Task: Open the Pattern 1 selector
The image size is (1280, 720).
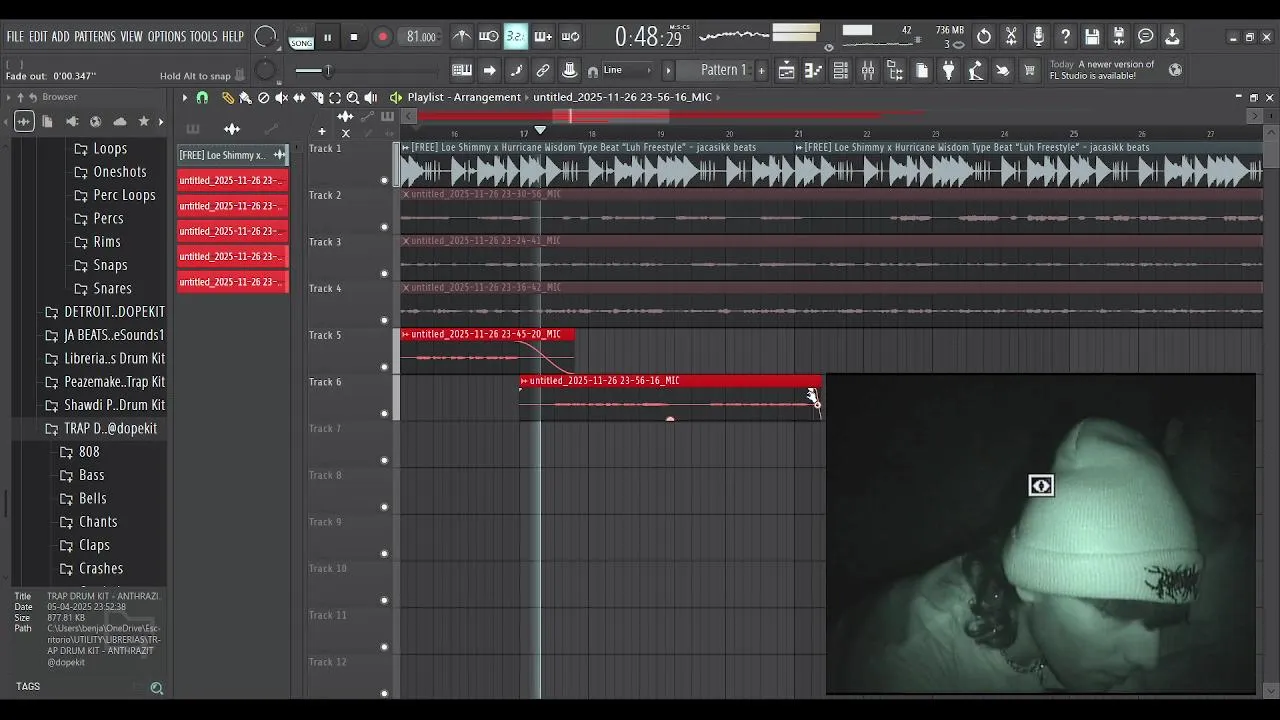Action: [x=724, y=70]
